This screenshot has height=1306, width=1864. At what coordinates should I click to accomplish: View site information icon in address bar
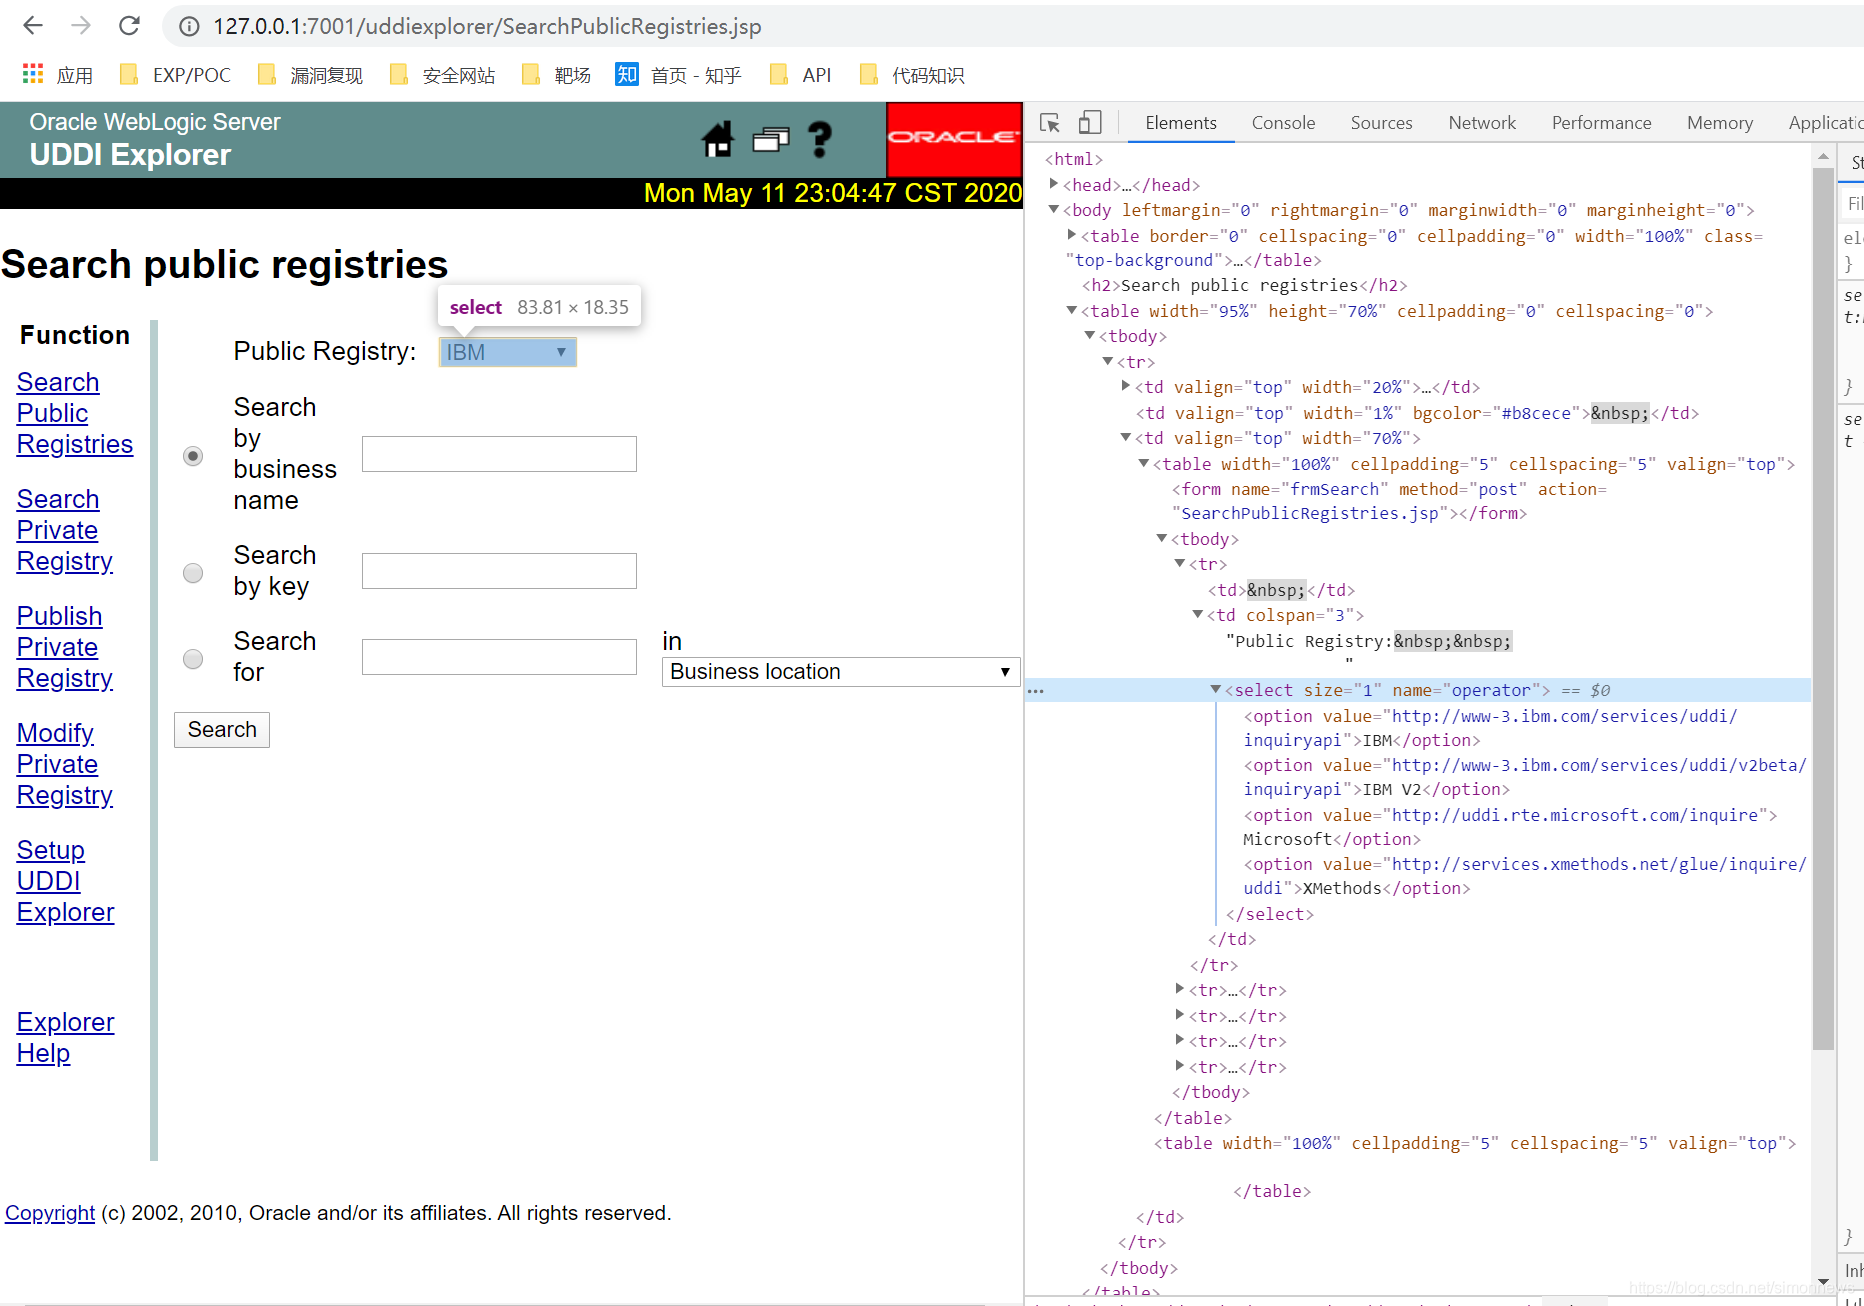coord(188,27)
